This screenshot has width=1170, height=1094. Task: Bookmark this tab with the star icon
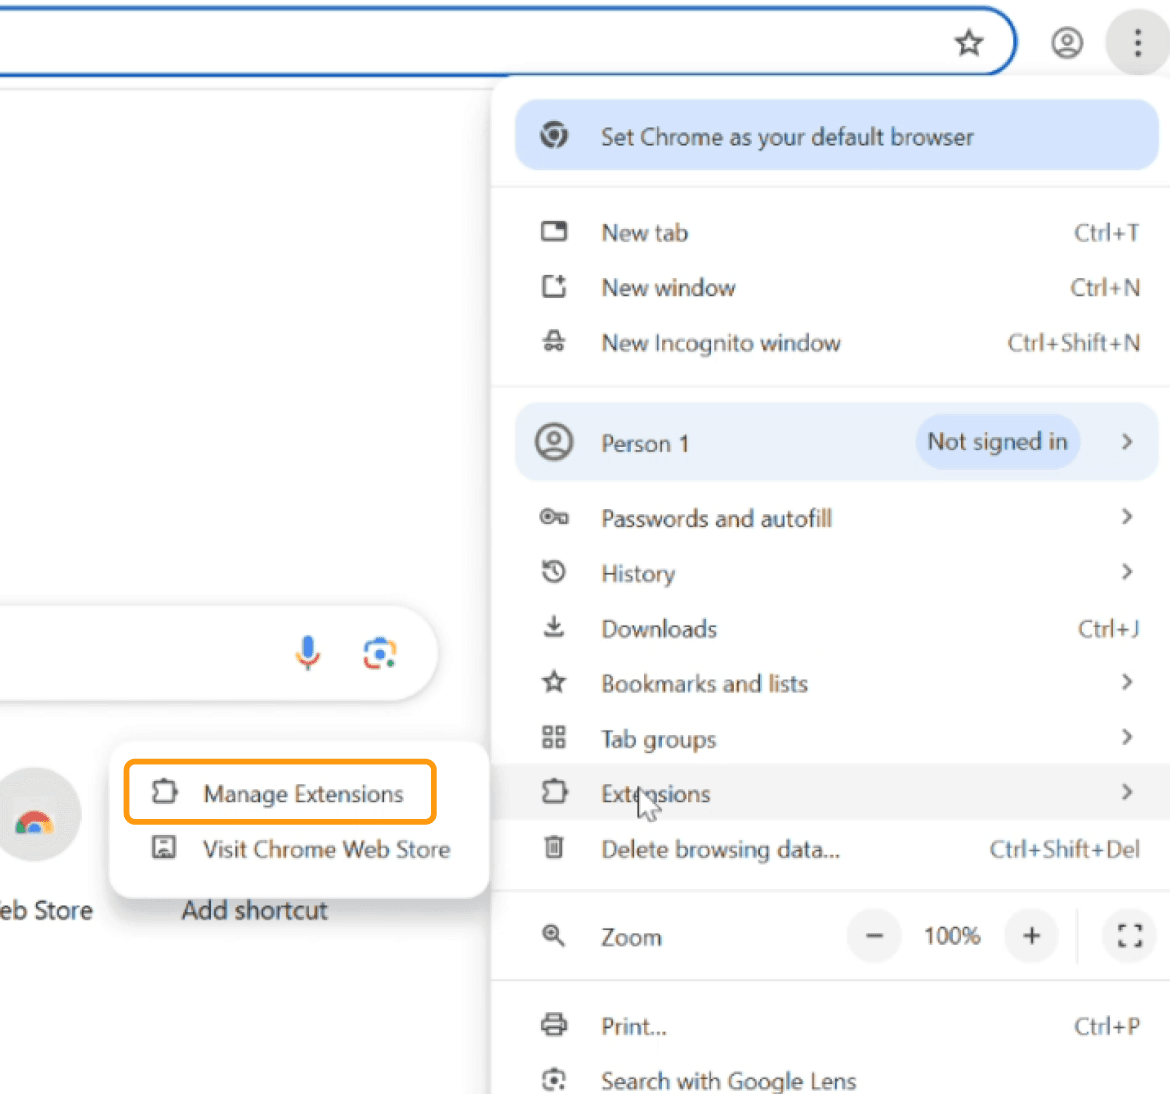969,43
